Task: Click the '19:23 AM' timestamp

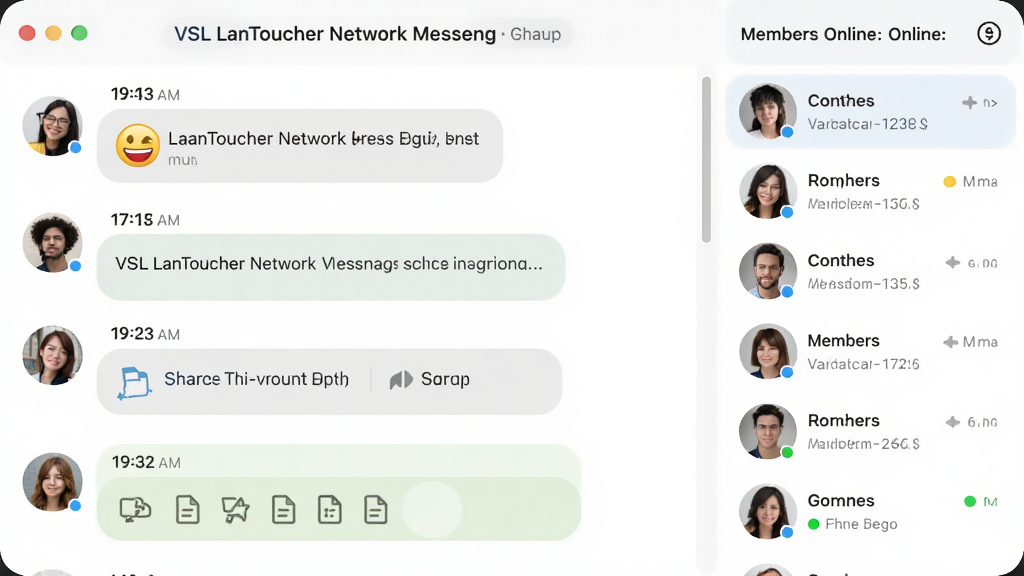Action: [145, 334]
